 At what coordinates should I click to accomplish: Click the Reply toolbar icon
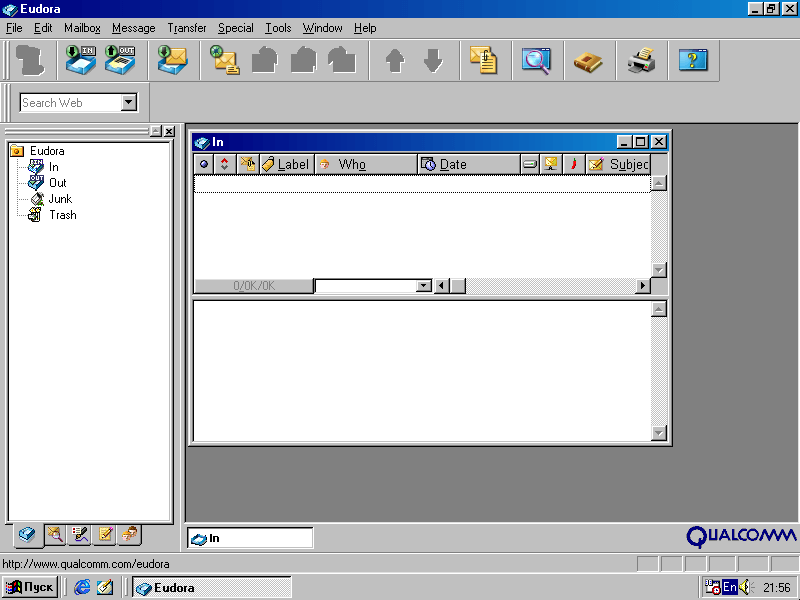tap(264, 60)
